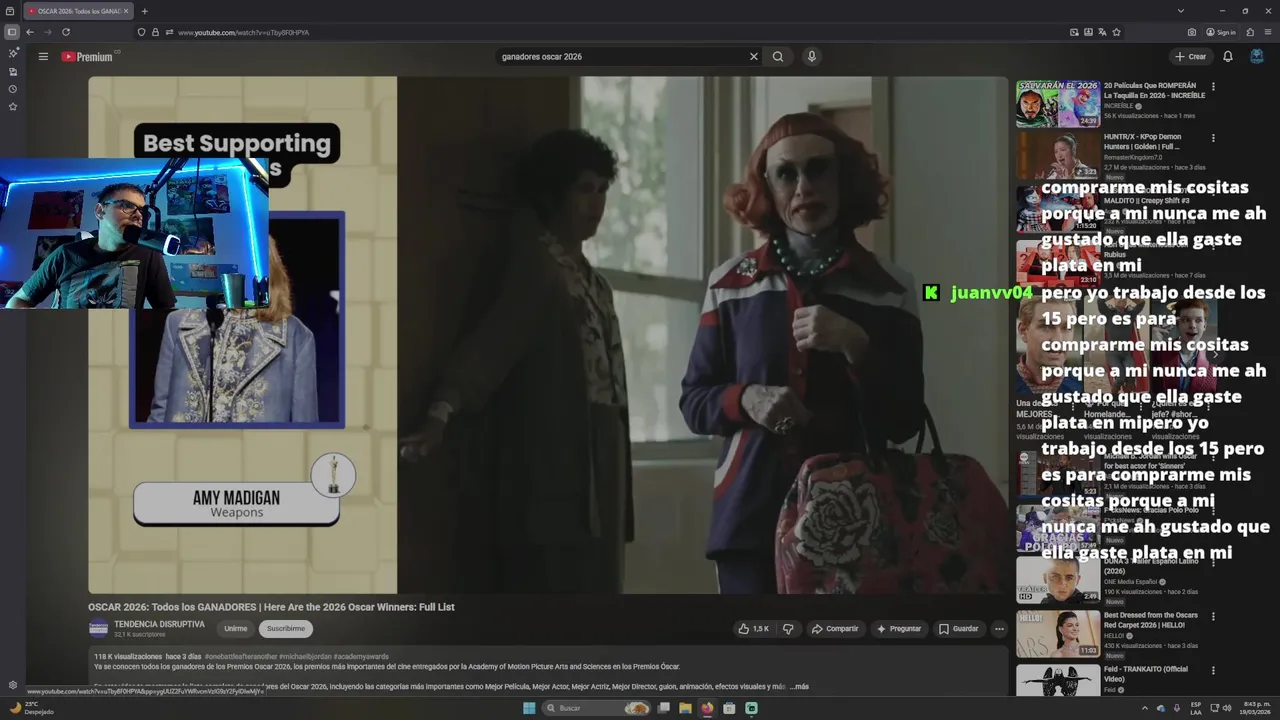Open options for 'Best Dressed from the Oscars'
The width and height of the screenshot is (1280, 720).
click(x=1213, y=616)
